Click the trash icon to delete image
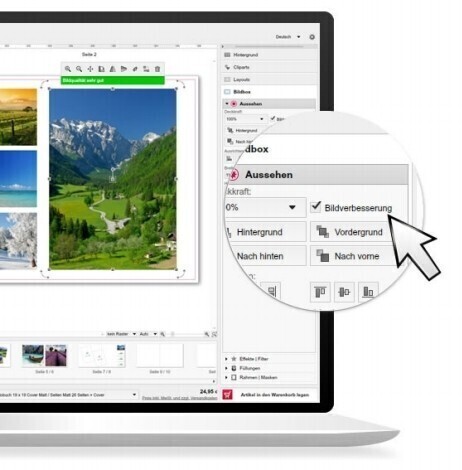Screen dimensions: 462x470 [157, 69]
